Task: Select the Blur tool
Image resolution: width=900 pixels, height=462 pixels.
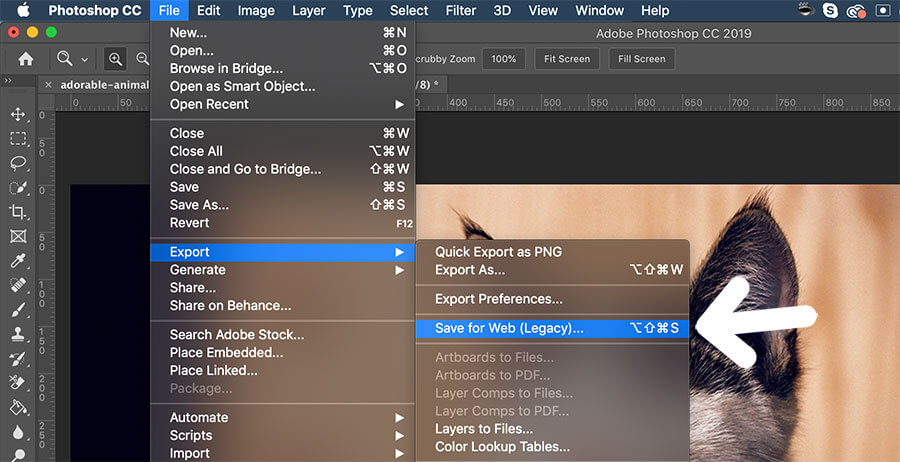Action: (x=18, y=432)
